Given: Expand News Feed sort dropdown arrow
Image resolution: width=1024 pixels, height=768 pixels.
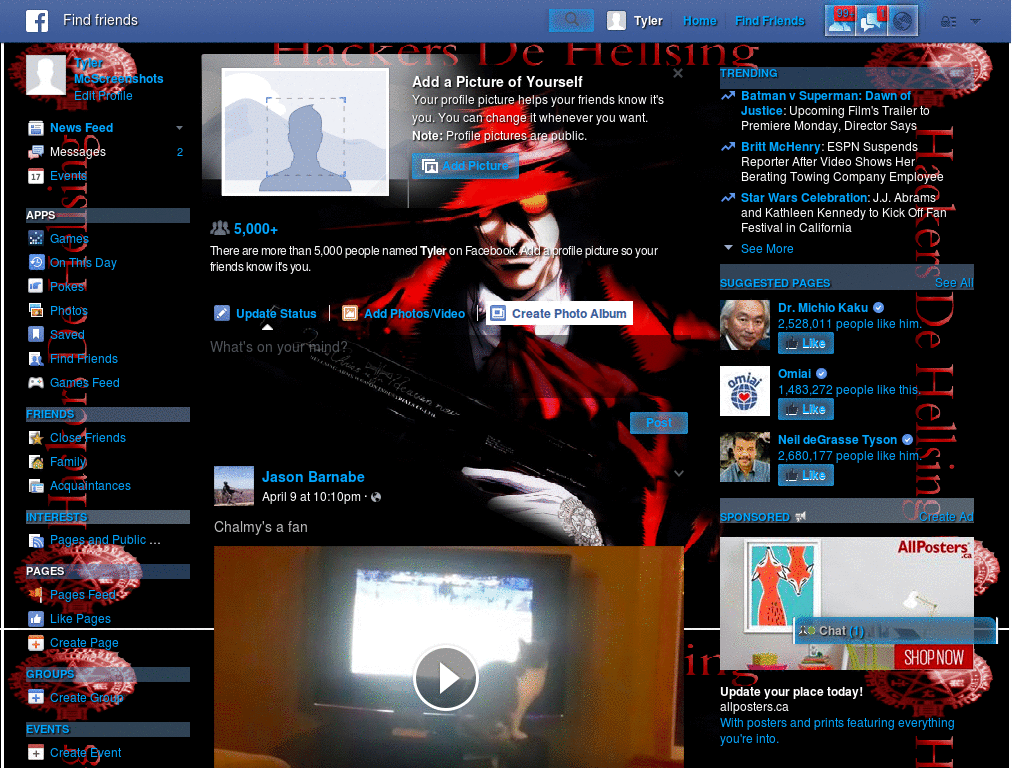Looking at the screenshot, I should click(x=179, y=127).
